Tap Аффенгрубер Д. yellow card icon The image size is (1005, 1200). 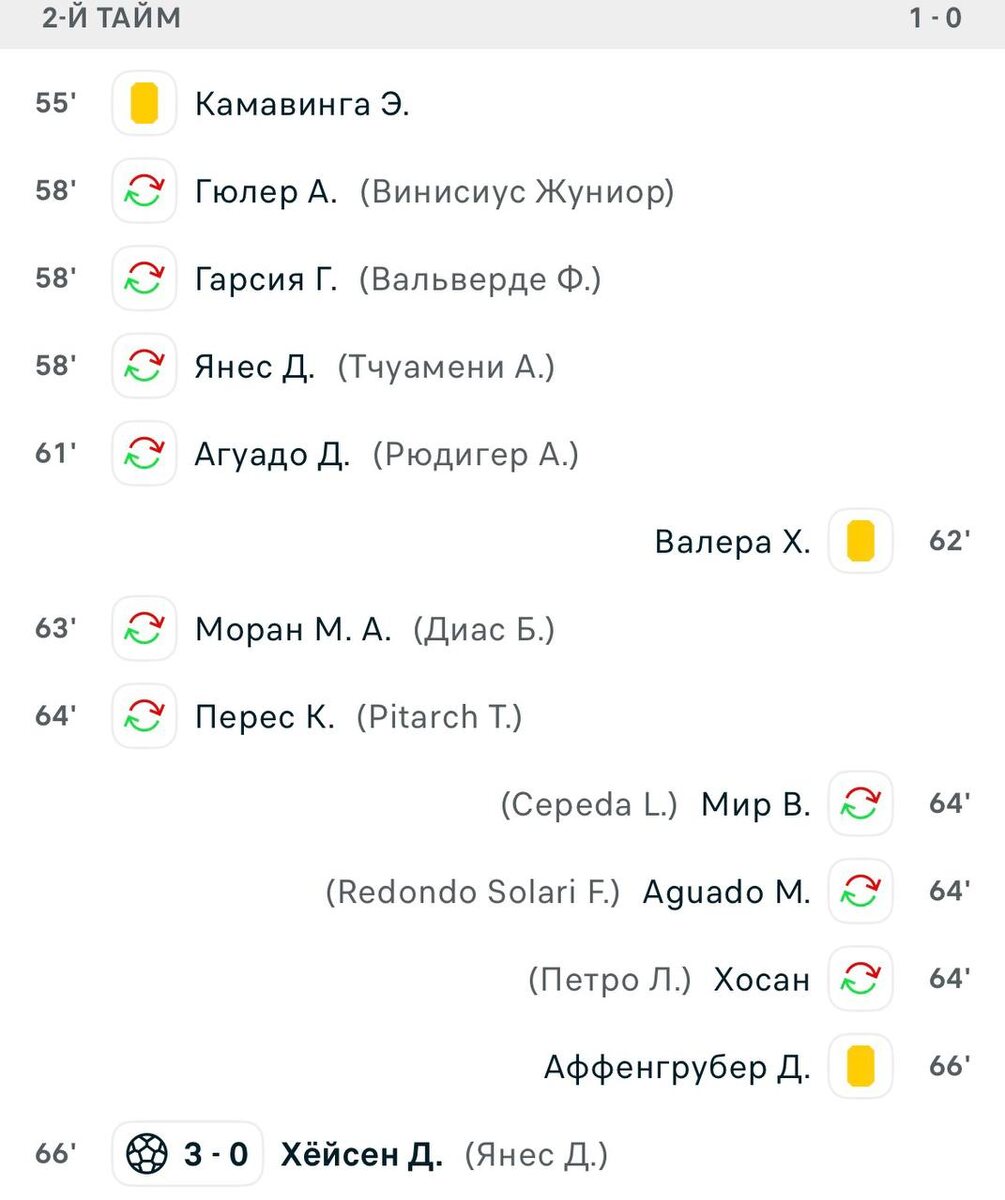tap(860, 1066)
